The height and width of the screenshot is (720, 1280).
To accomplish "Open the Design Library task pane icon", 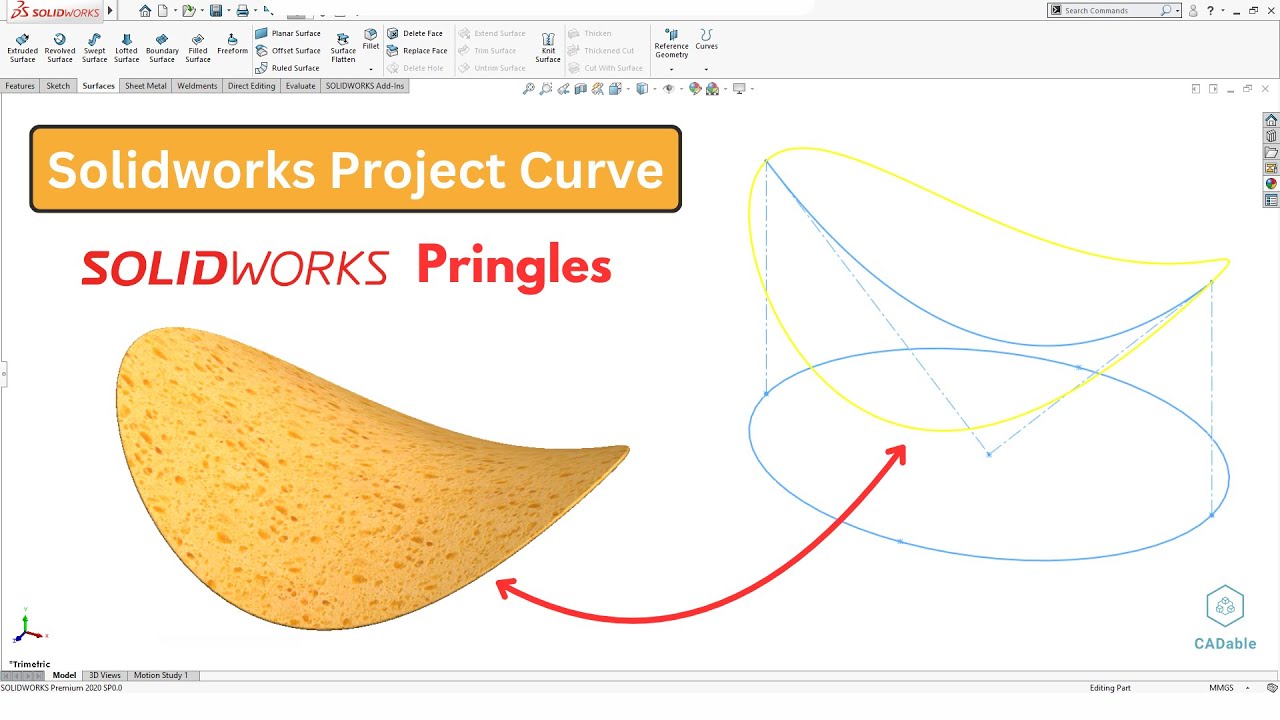I will (1271, 136).
